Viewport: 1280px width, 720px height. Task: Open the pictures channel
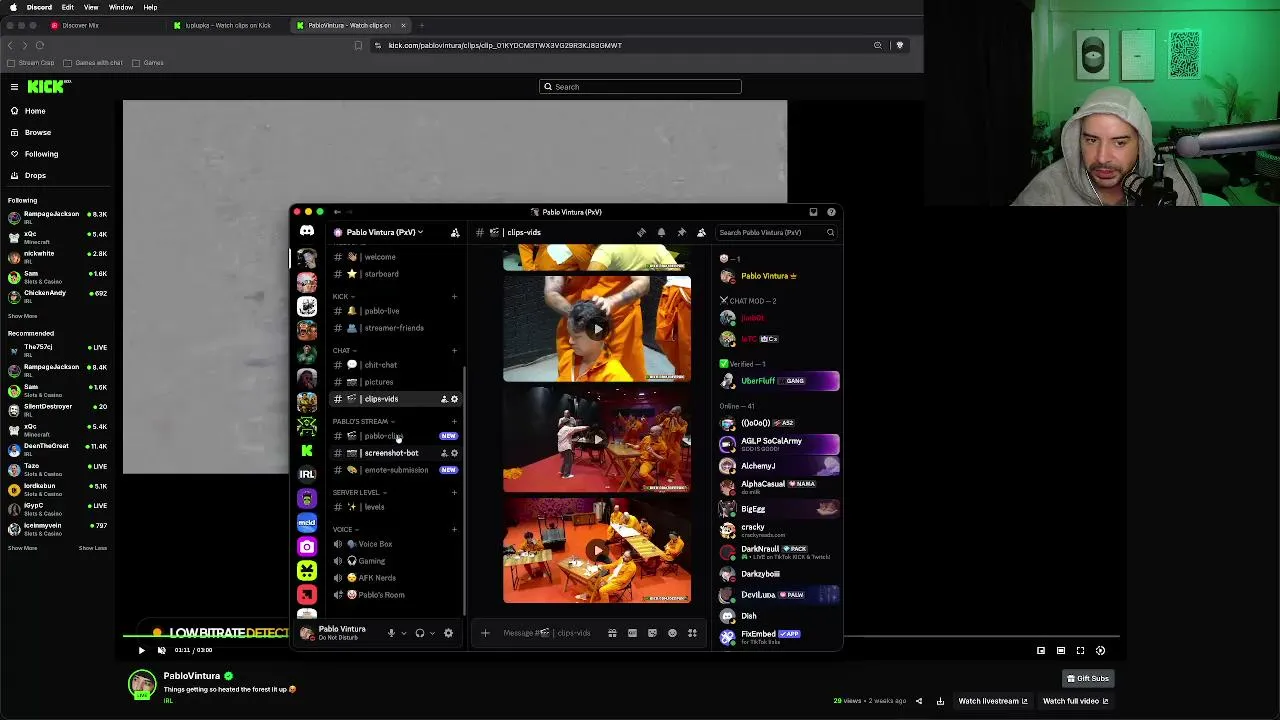(395, 382)
